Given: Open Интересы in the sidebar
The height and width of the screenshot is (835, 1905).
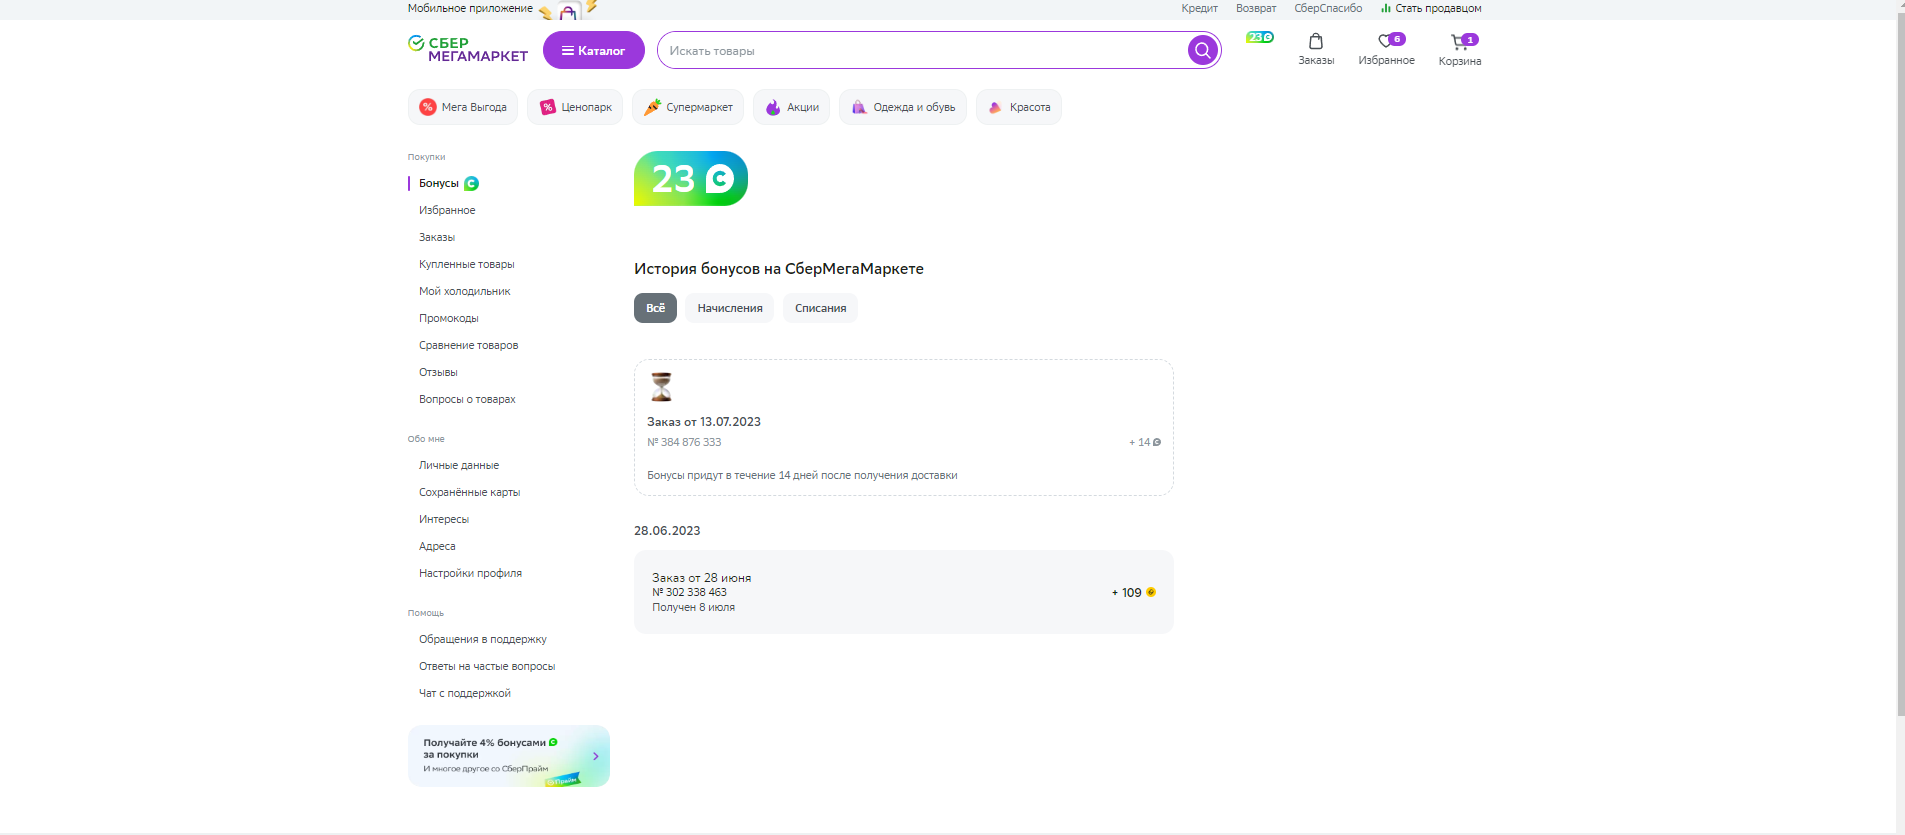Looking at the screenshot, I should (x=444, y=520).
